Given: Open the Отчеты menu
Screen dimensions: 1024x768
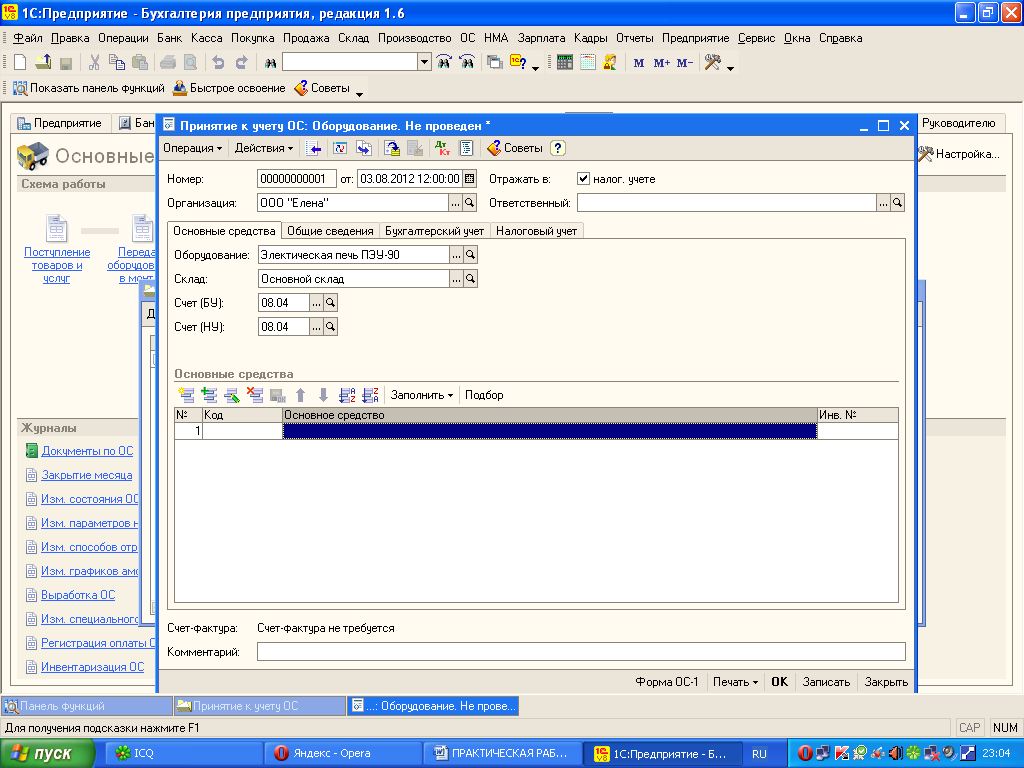Looking at the screenshot, I should tap(634, 38).
